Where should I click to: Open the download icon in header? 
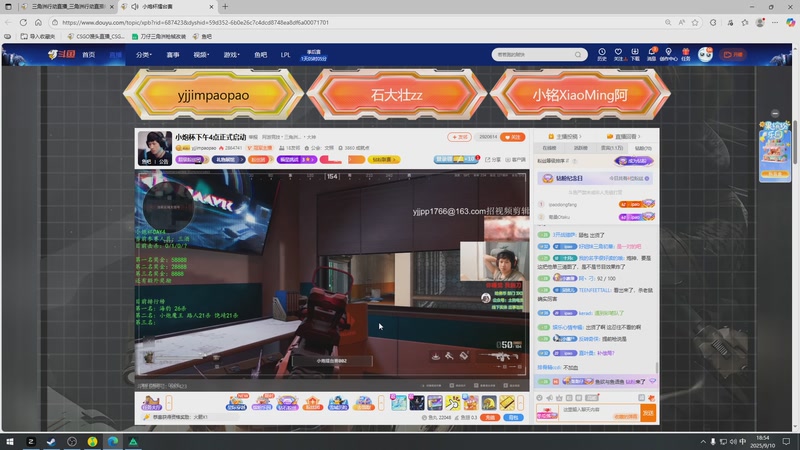coord(635,54)
